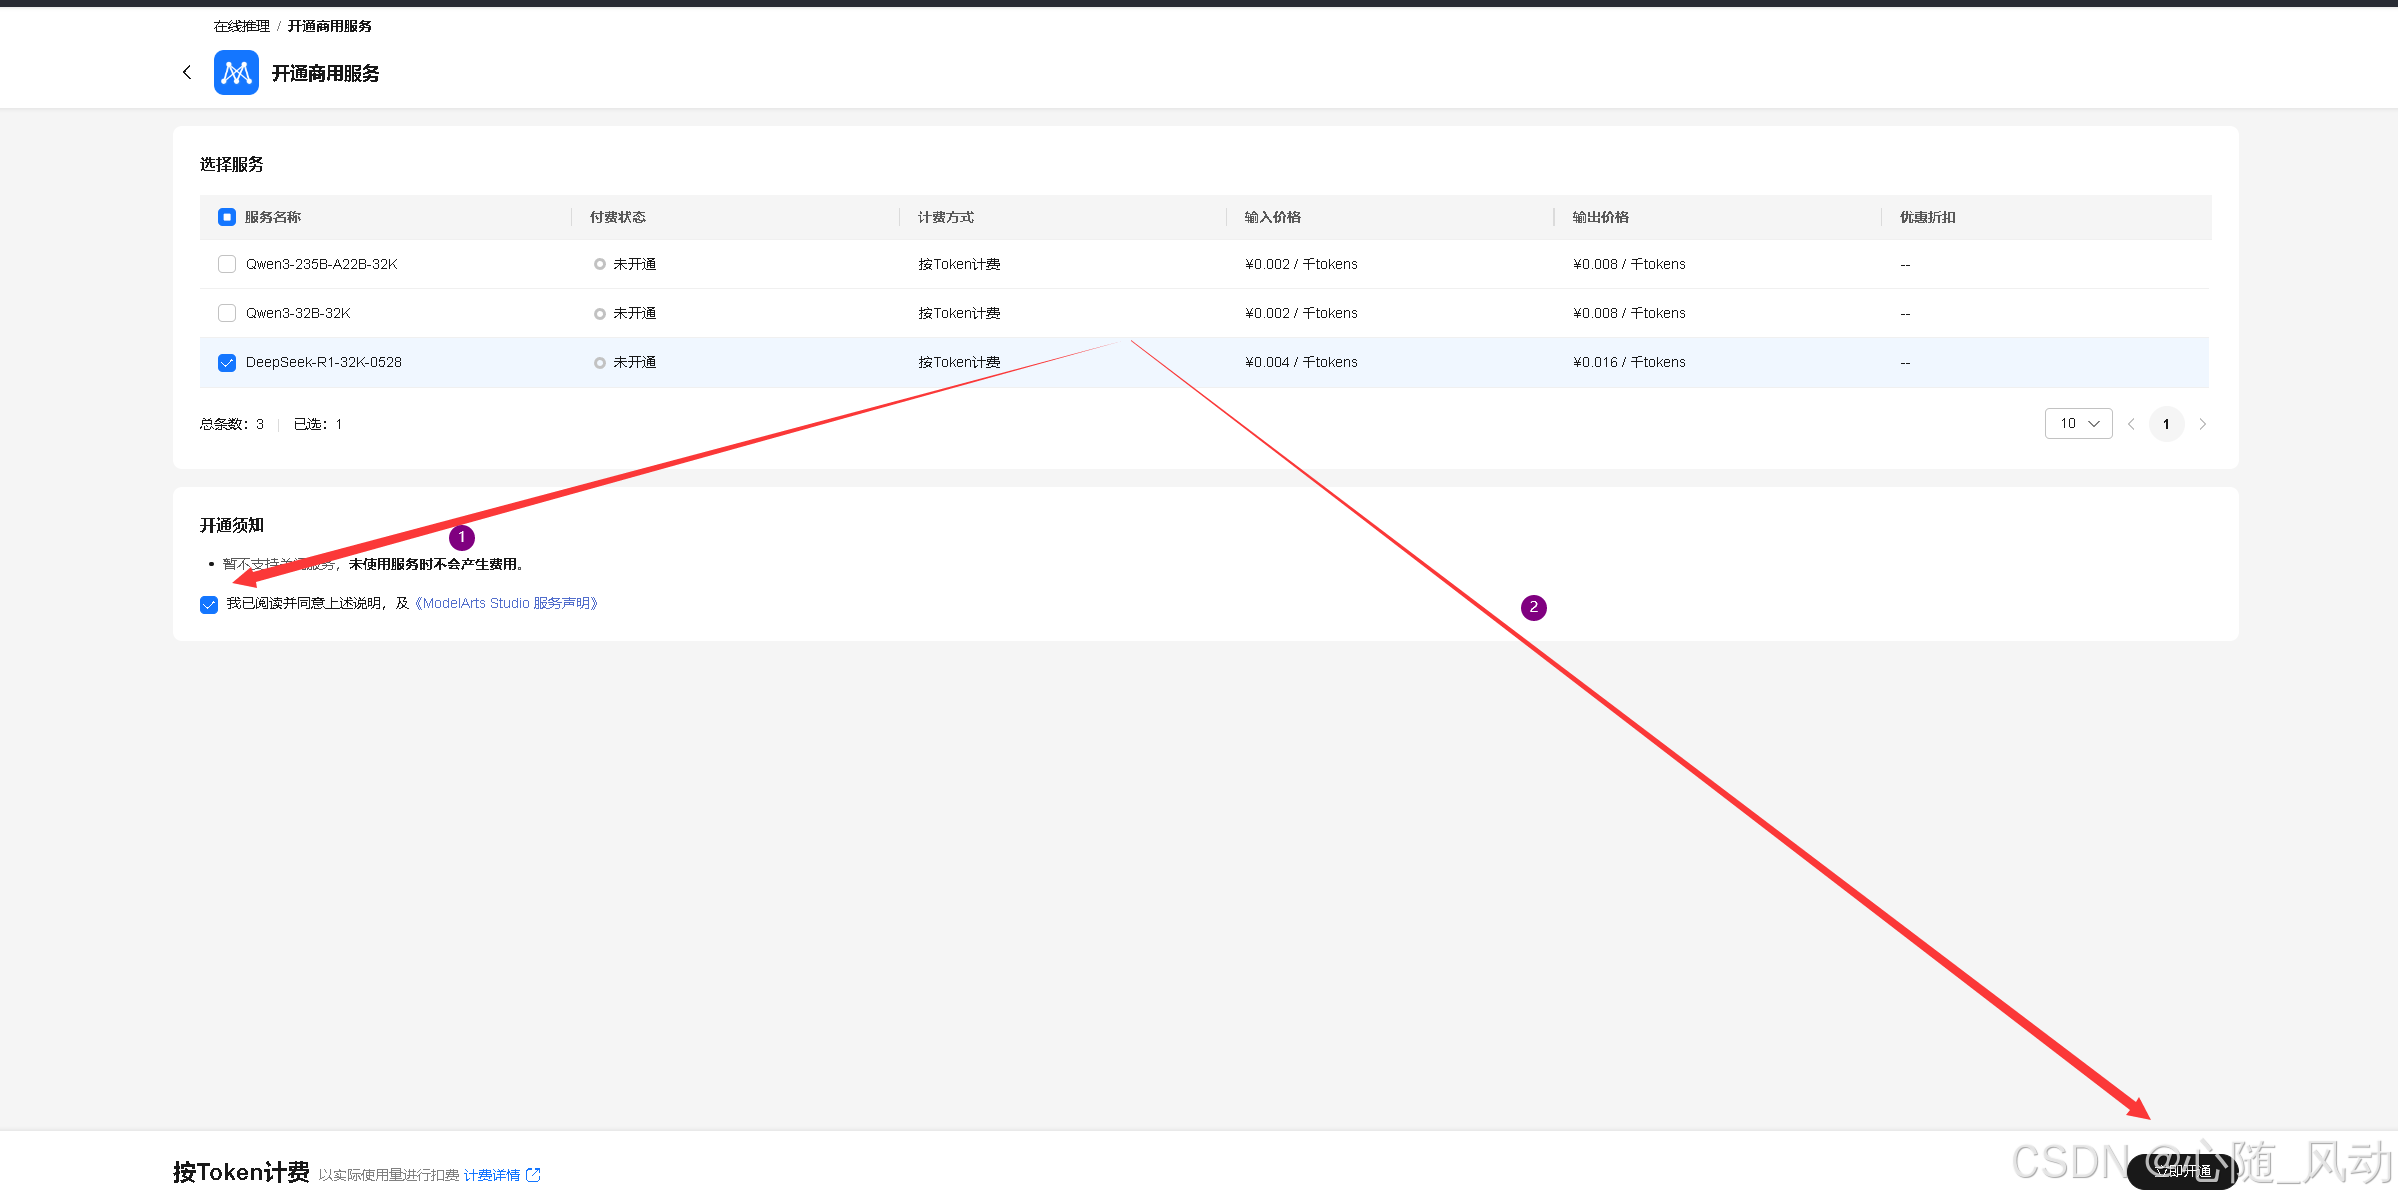Open the 计费详情 billing link
2398x1201 pixels.
pyautogui.click(x=491, y=1175)
